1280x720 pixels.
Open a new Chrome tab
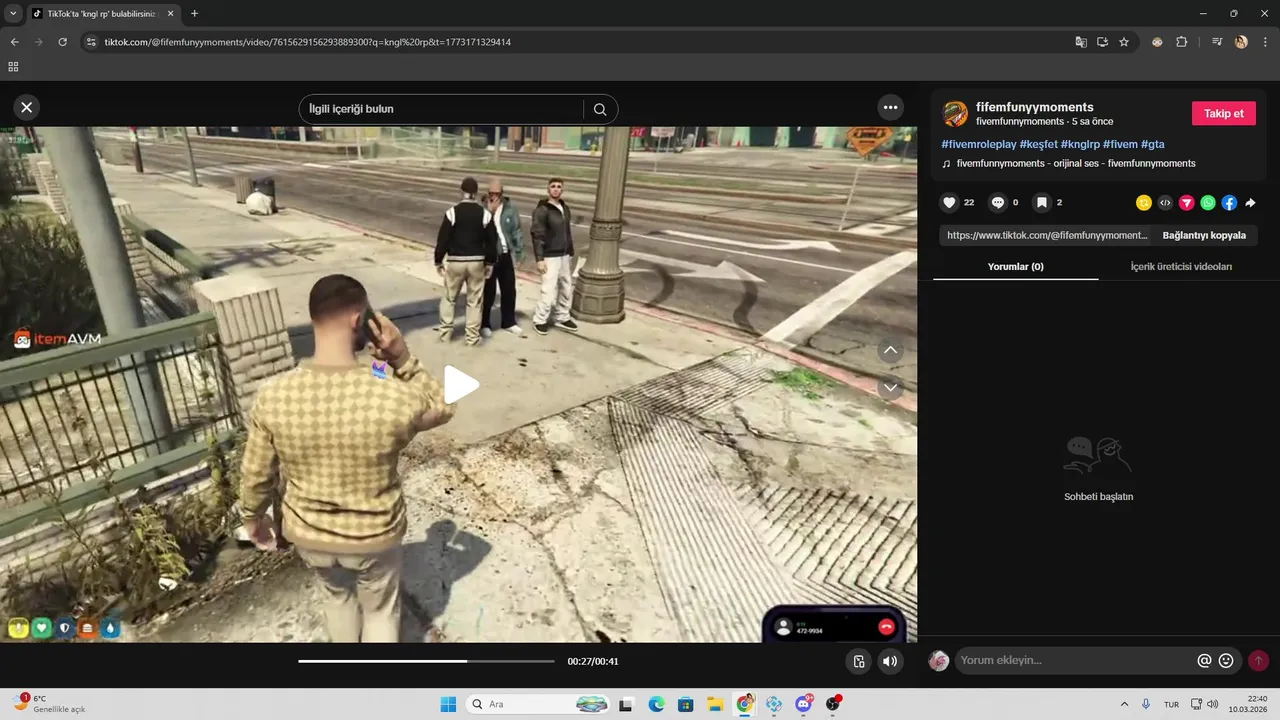pyautogui.click(x=194, y=13)
